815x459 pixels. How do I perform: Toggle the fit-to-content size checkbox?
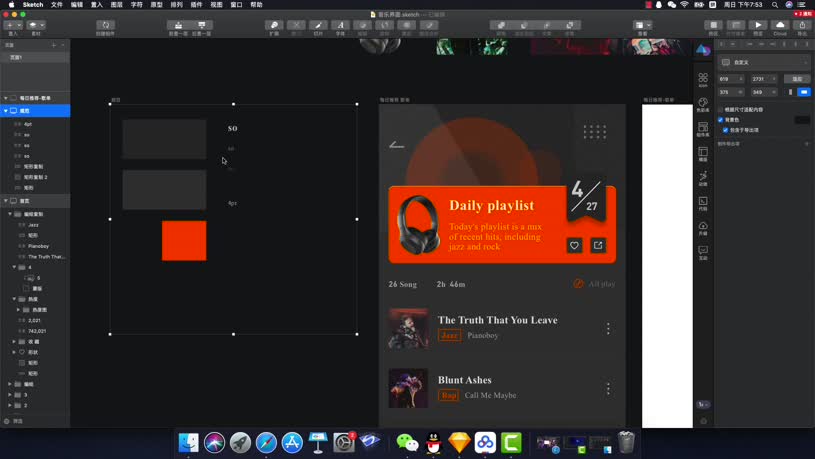click(x=720, y=110)
